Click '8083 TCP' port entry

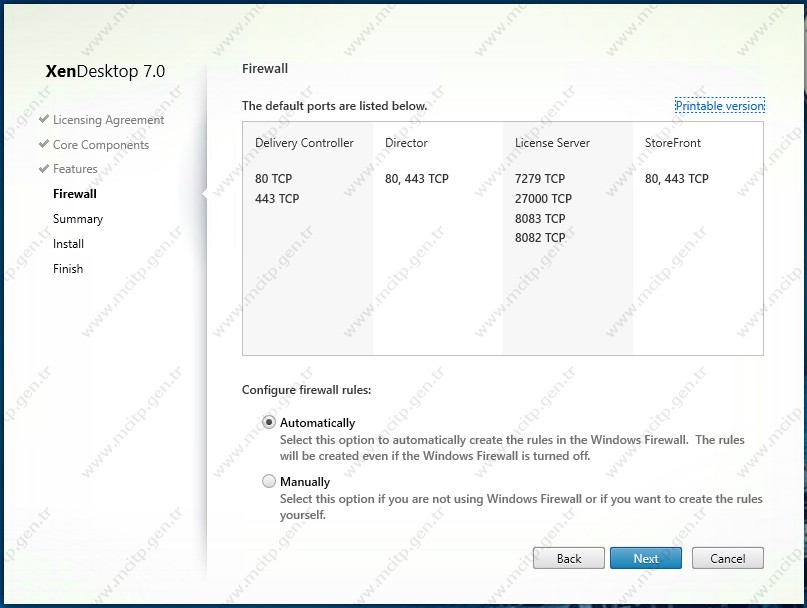540,218
